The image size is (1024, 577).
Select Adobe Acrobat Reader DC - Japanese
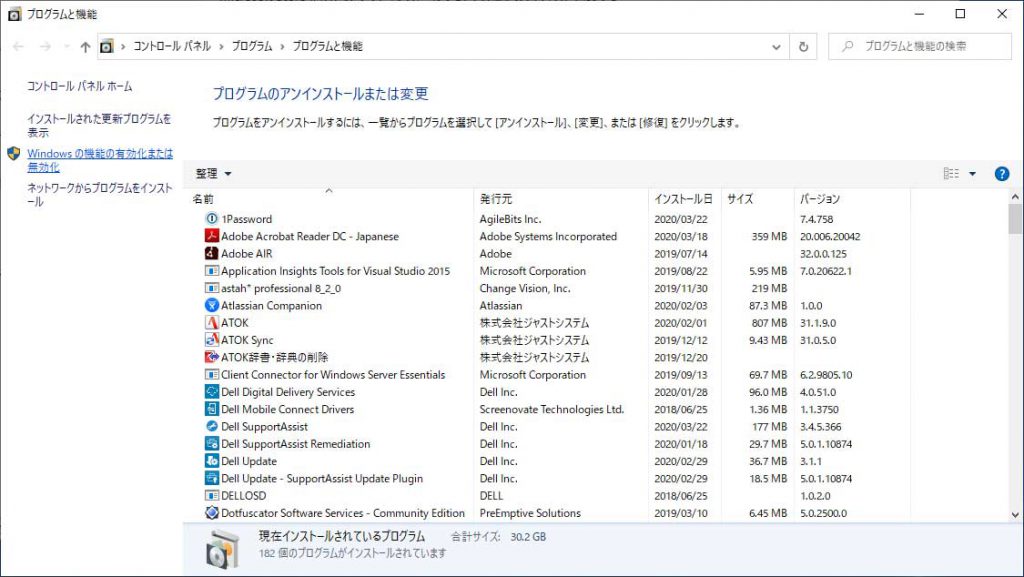coord(310,236)
